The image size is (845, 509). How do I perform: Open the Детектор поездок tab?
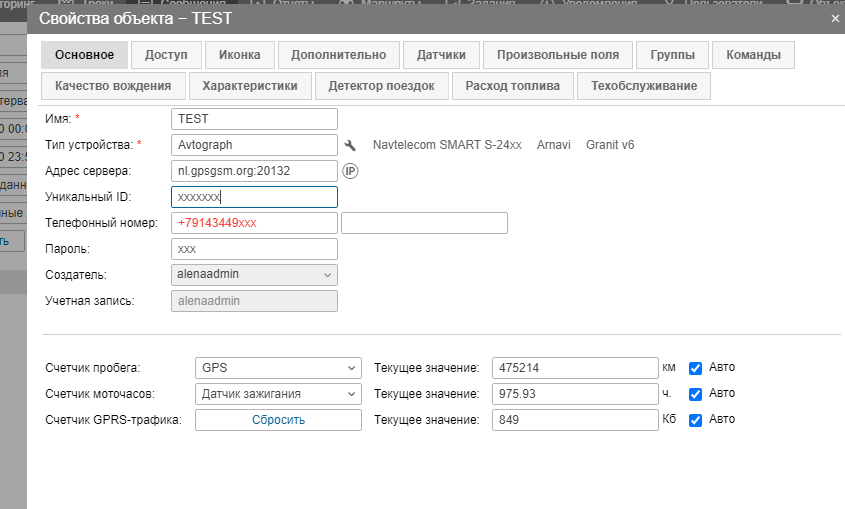(381, 86)
